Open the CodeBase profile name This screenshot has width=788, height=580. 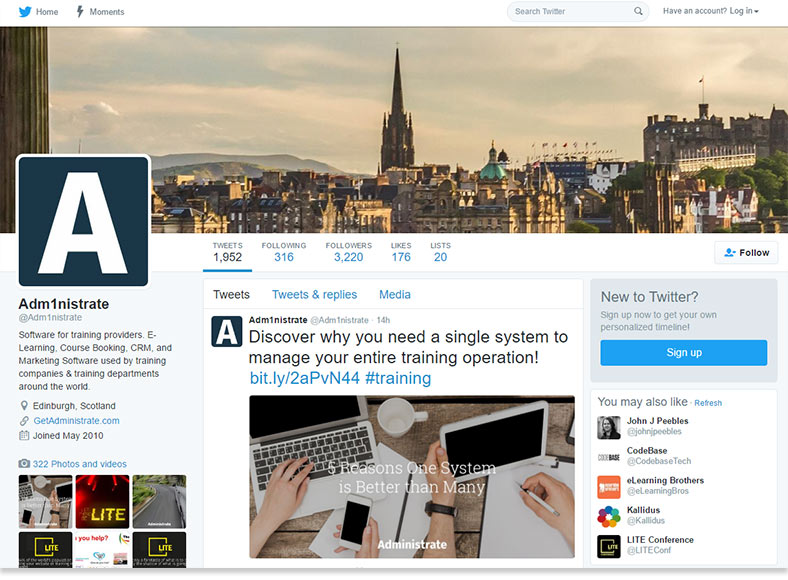[647, 450]
